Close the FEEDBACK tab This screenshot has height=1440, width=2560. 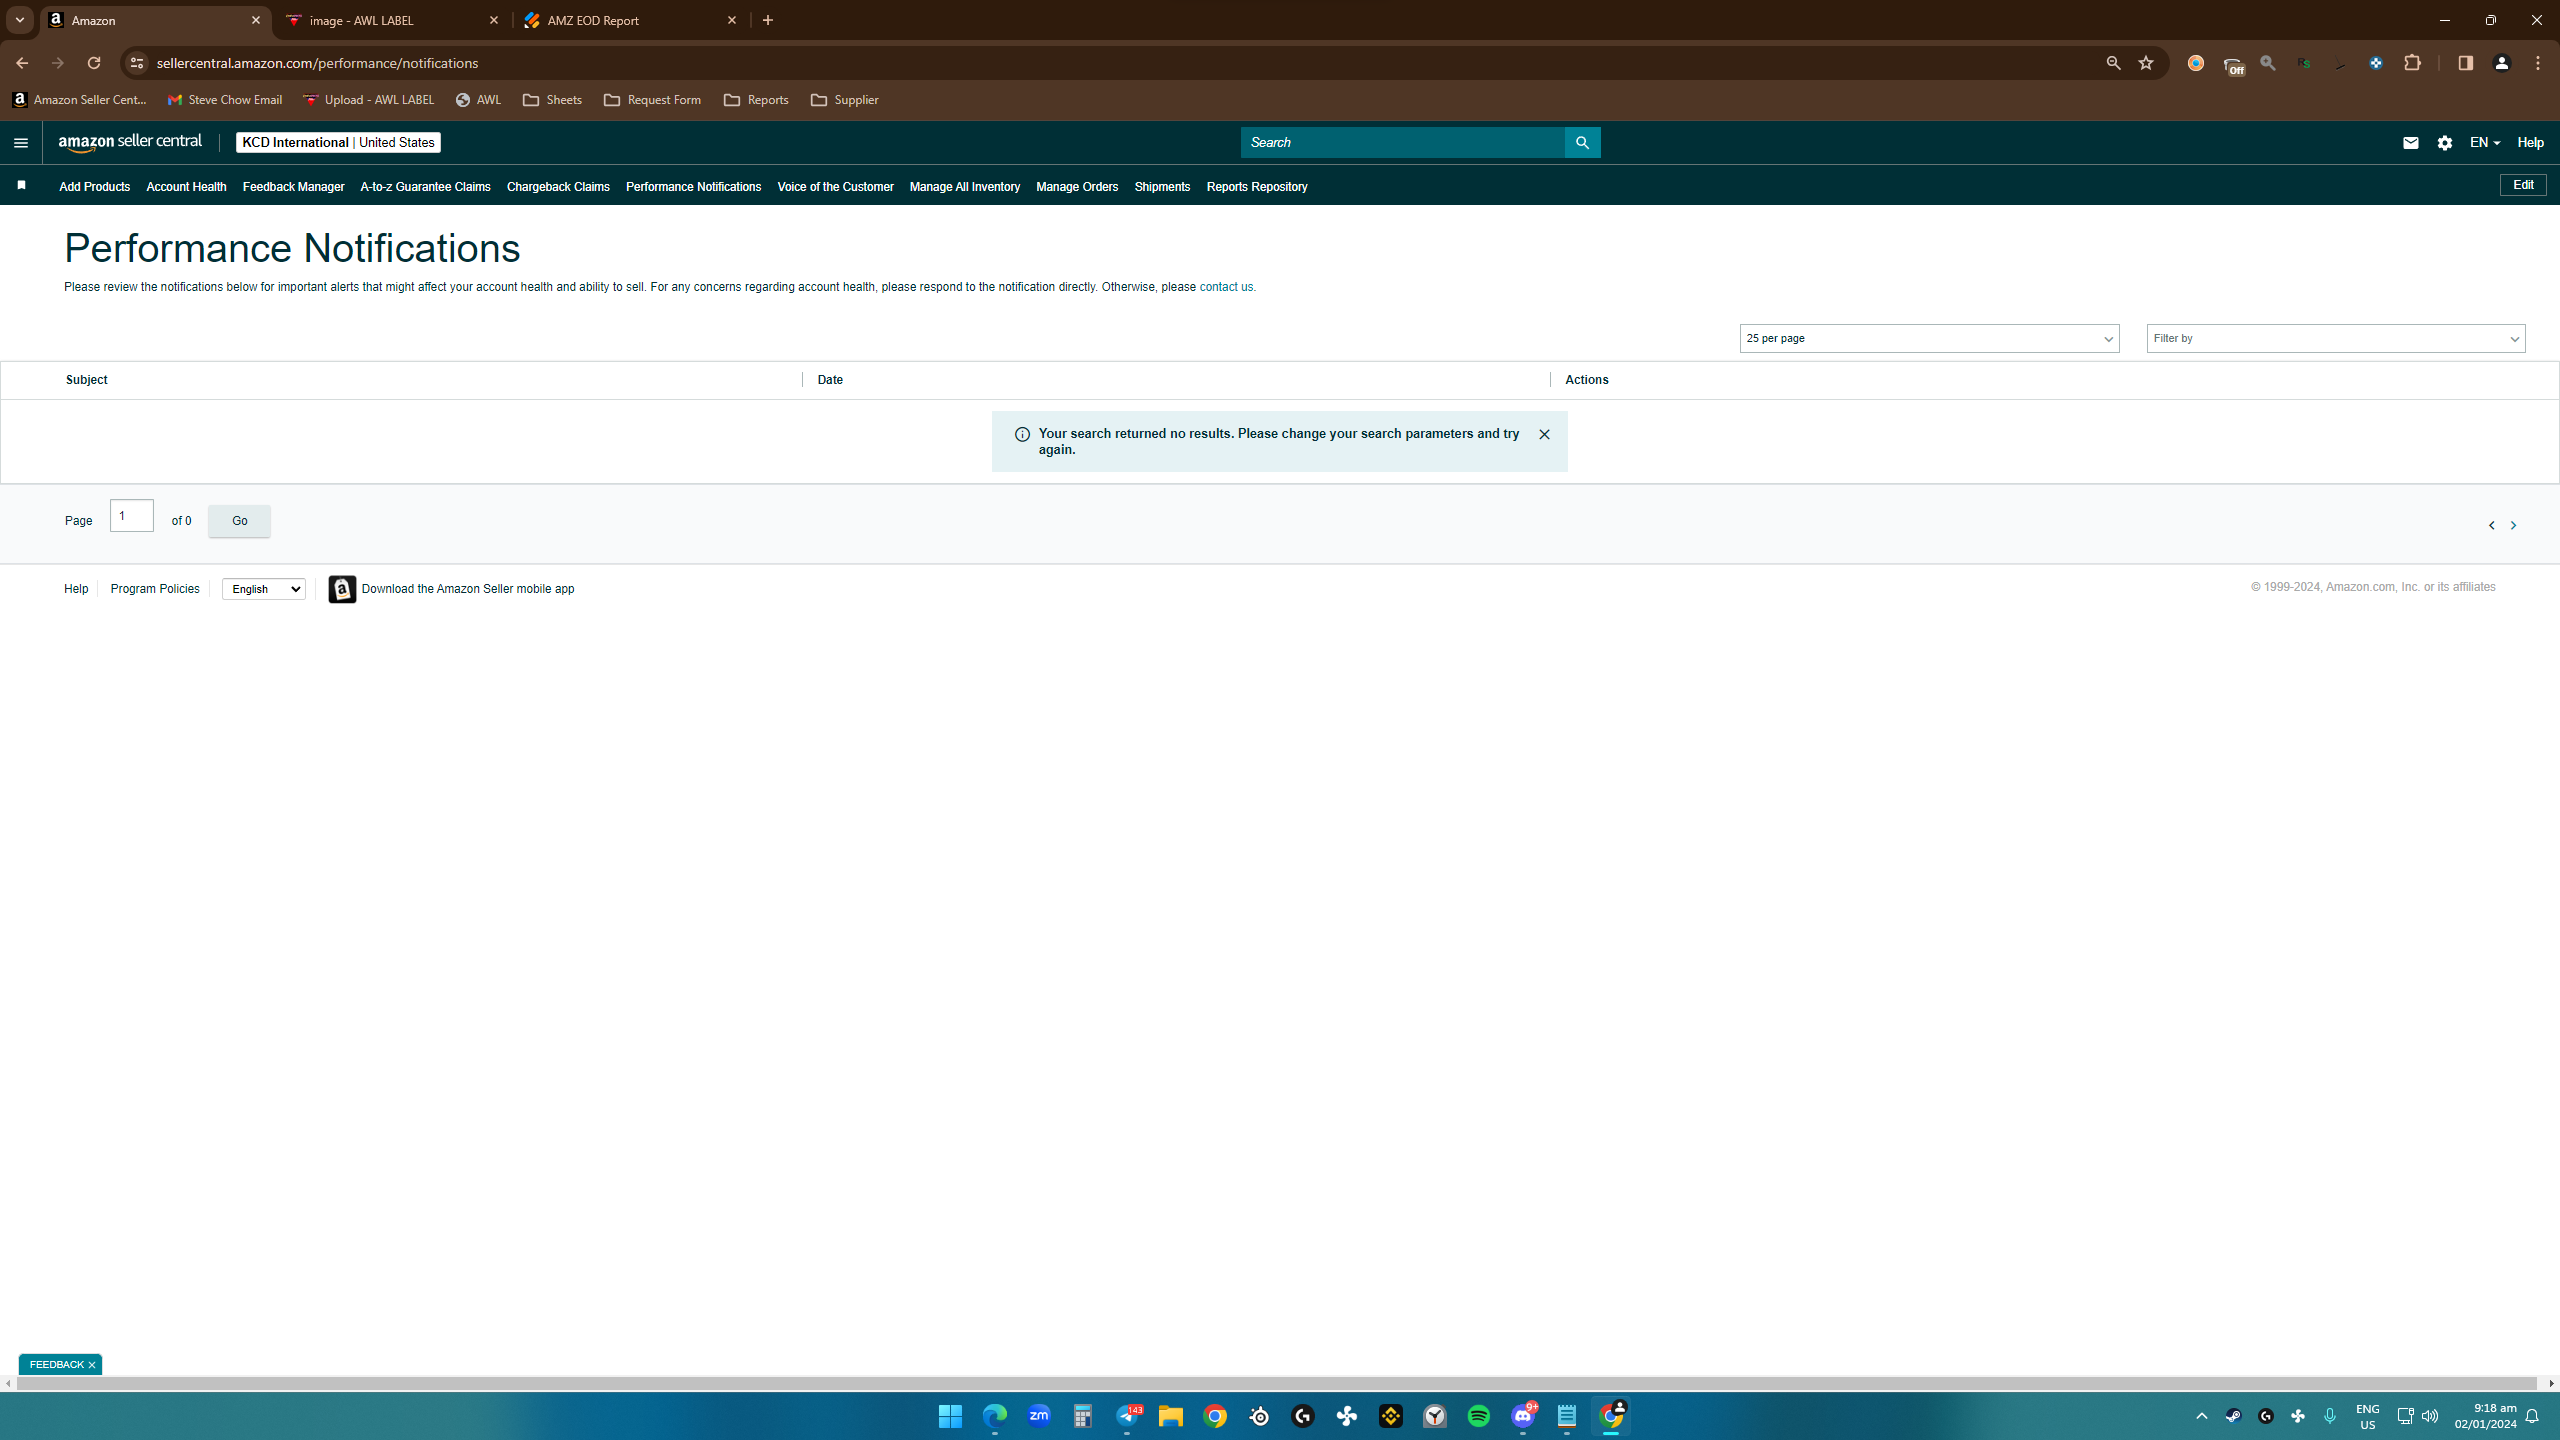click(91, 1365)
